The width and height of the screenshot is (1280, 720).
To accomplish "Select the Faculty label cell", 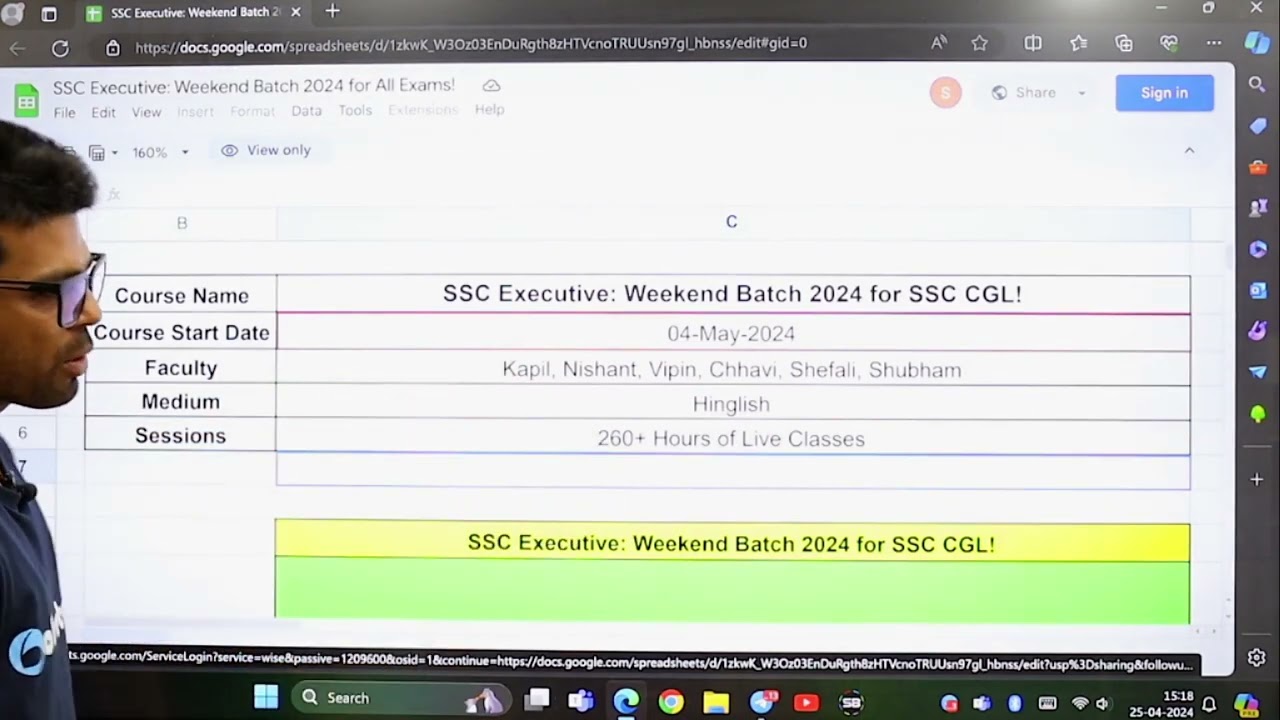I will [181, 368].
